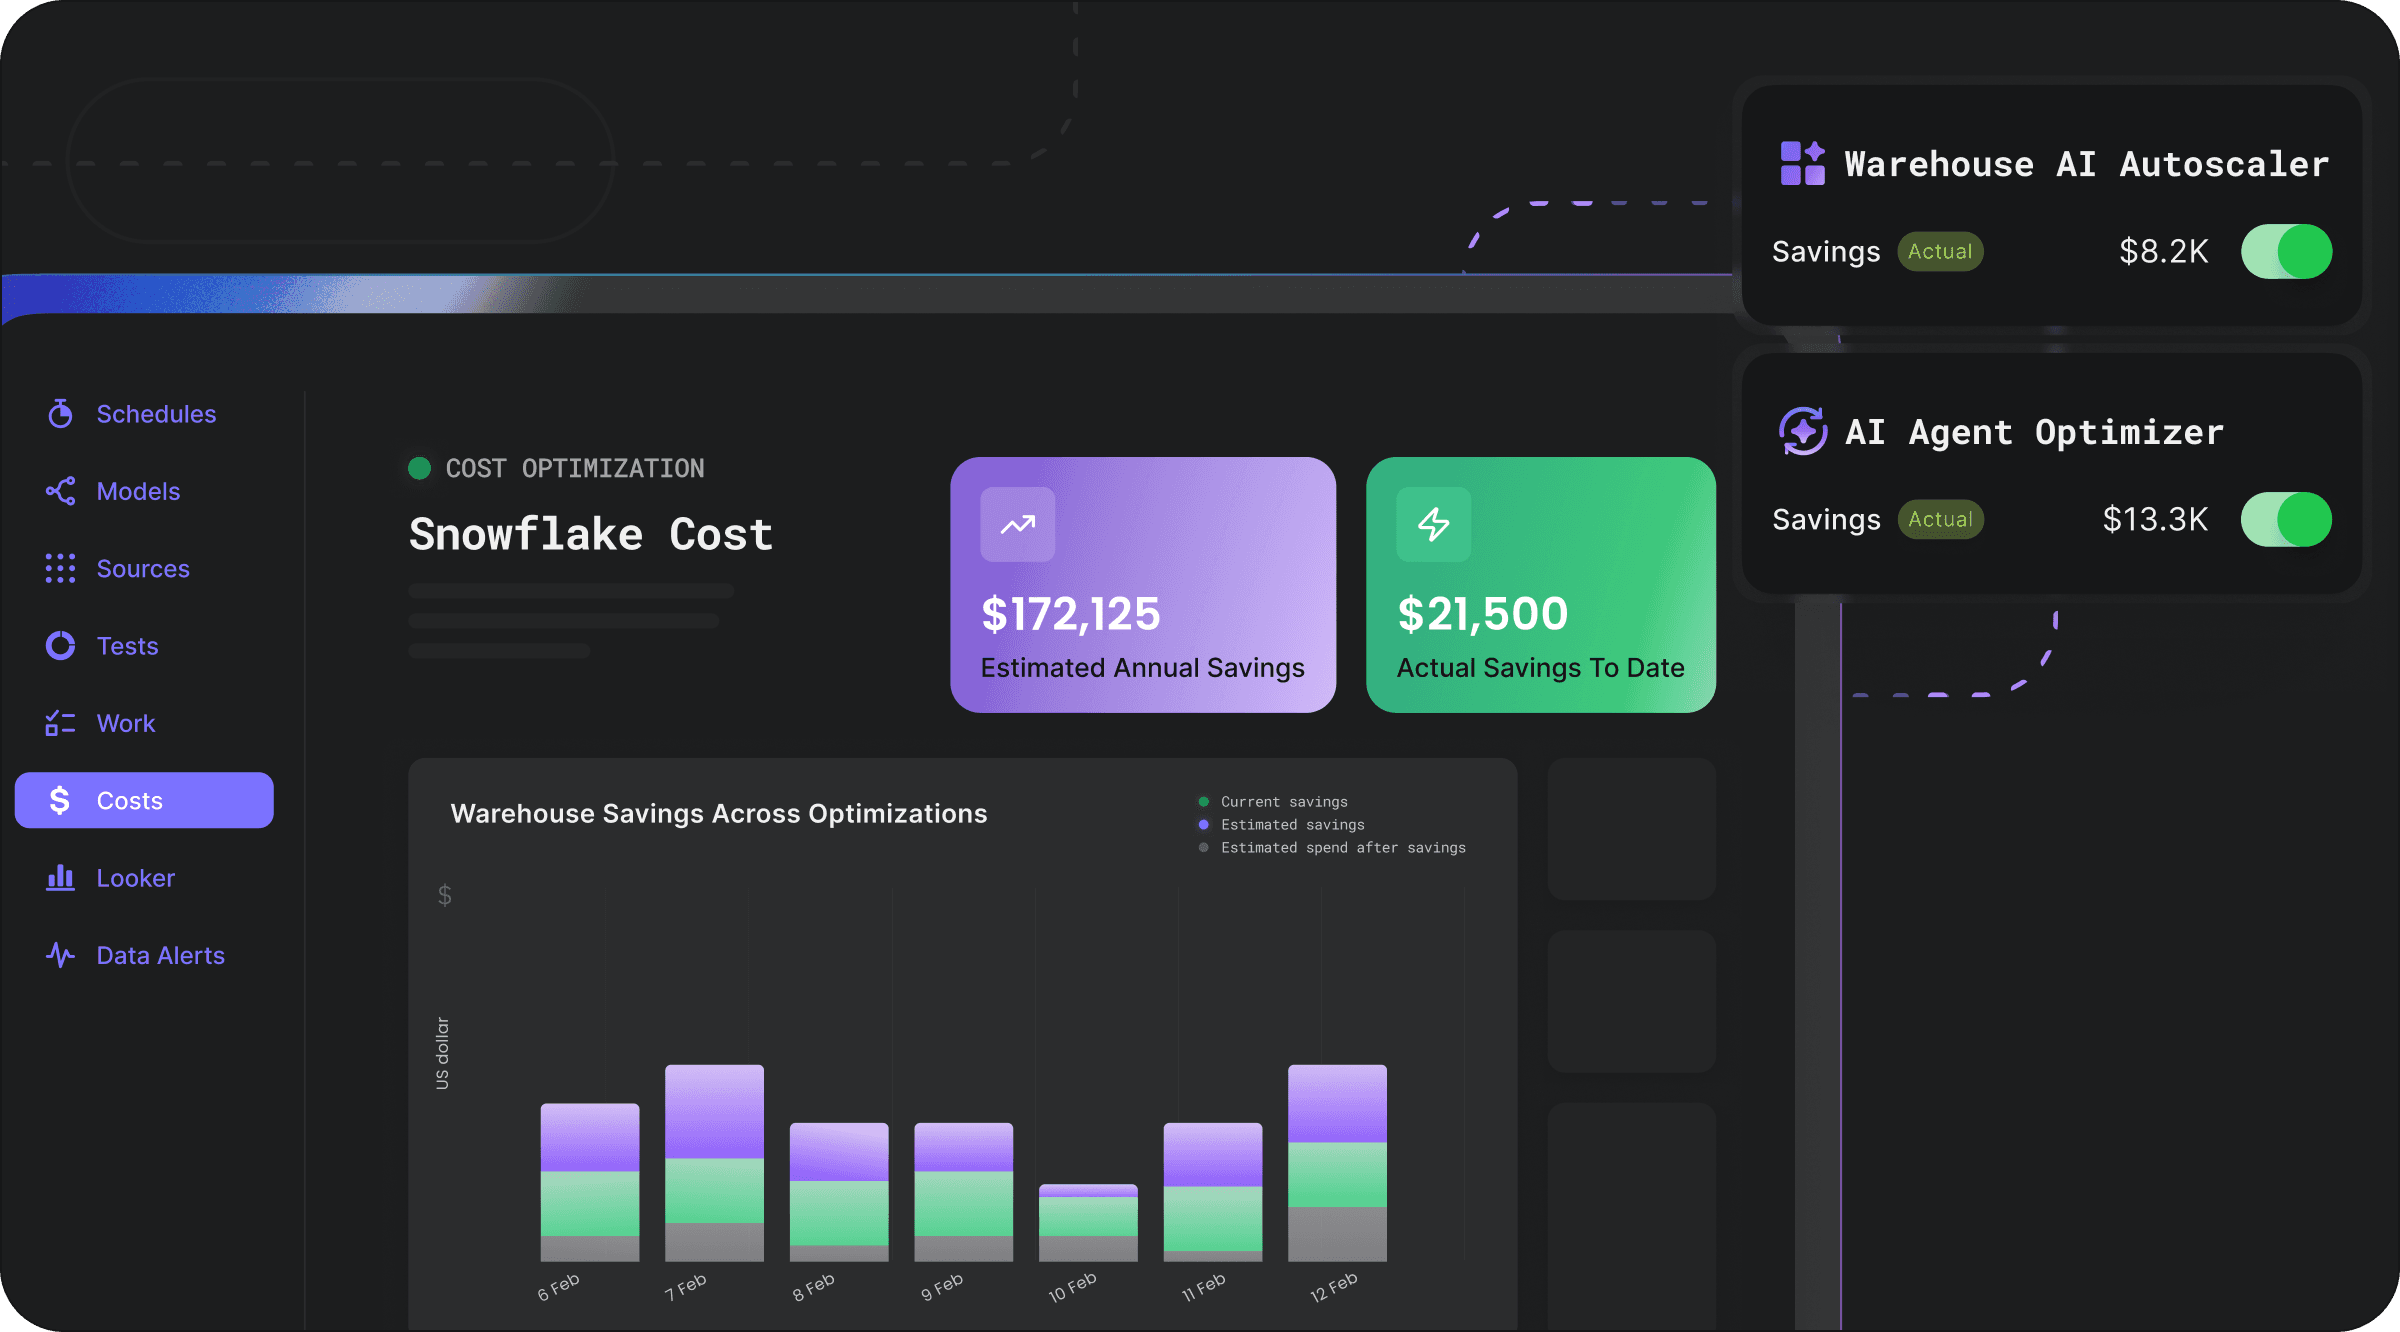
Task: Click the Models node icon
Action: tap(60, 491)
